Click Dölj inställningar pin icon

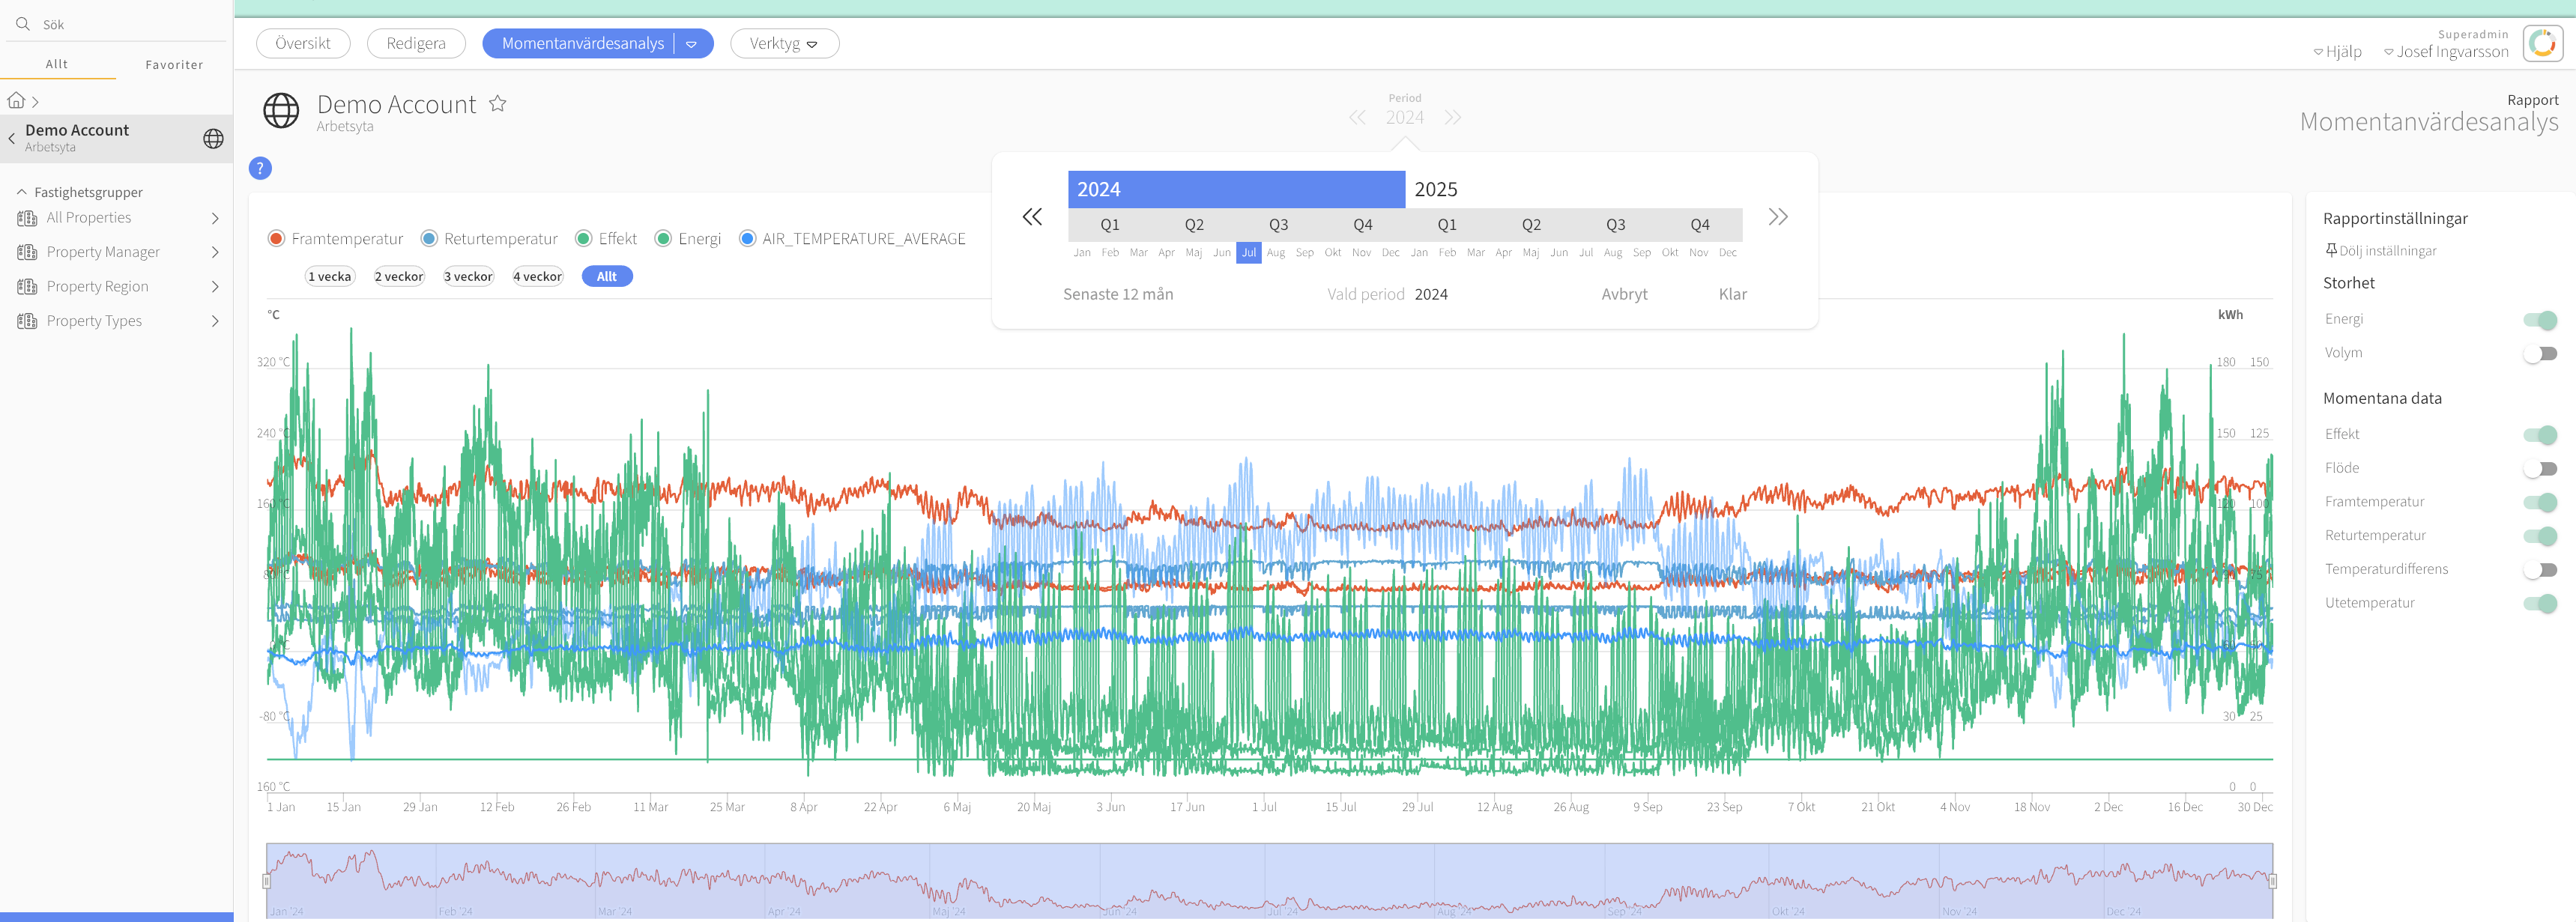[2331, 250]
